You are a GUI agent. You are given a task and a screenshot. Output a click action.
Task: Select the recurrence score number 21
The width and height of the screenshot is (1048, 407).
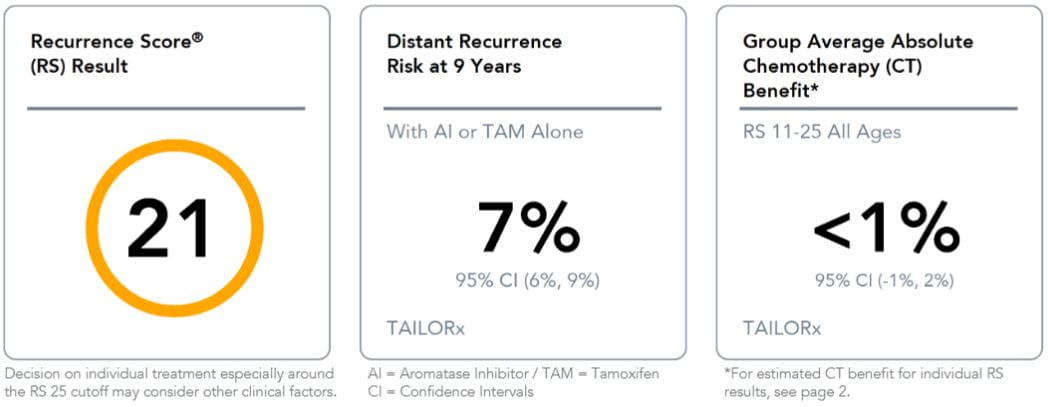pyautogui.click(x=169, y=228)
